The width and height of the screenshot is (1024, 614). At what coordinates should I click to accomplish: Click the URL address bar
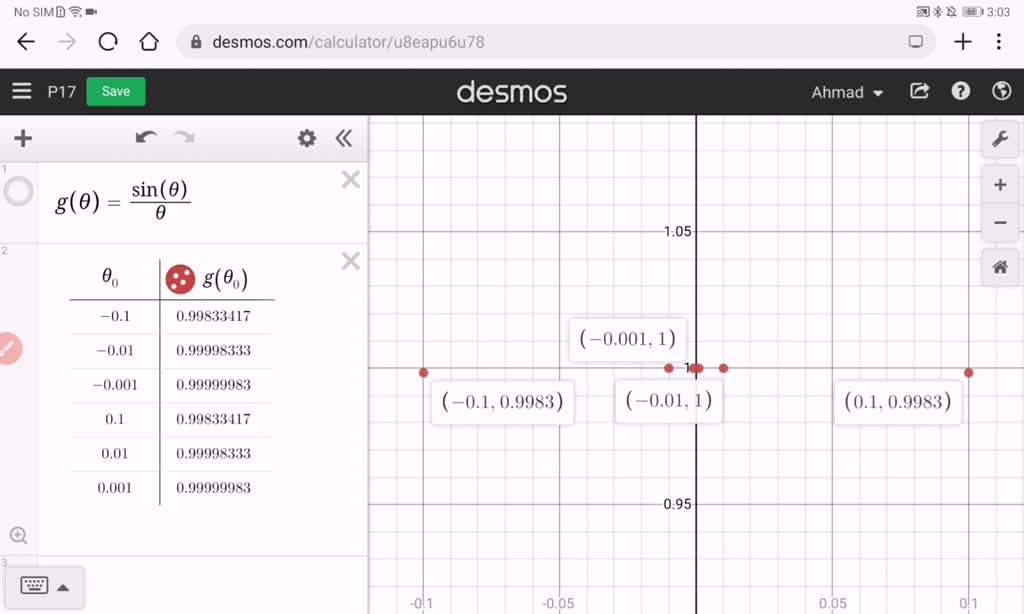pyautogui.click(x=555, y=42)
